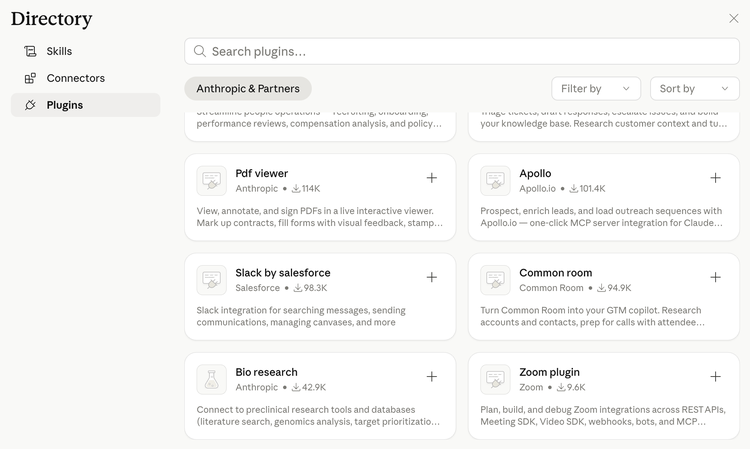Image resolution: width=750 pixels, height=449 pixels.
Task: Click the Bio research flask icon
Action: (x=211, y=379)
